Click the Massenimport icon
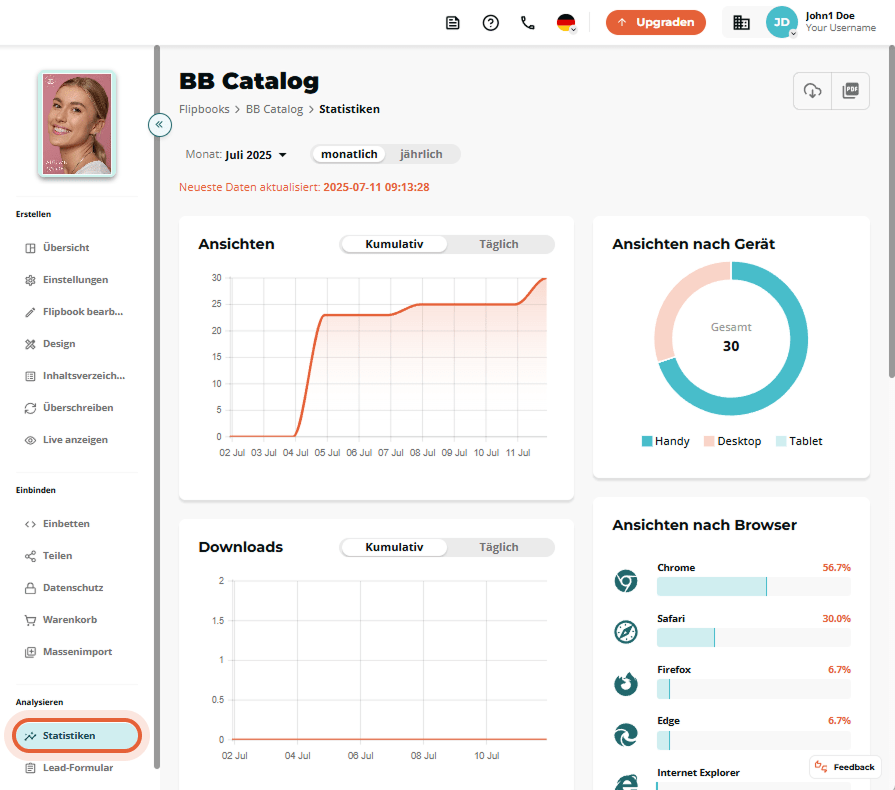Image resolution: width=895 pixels, height=790 pixels. pos(30,652)
